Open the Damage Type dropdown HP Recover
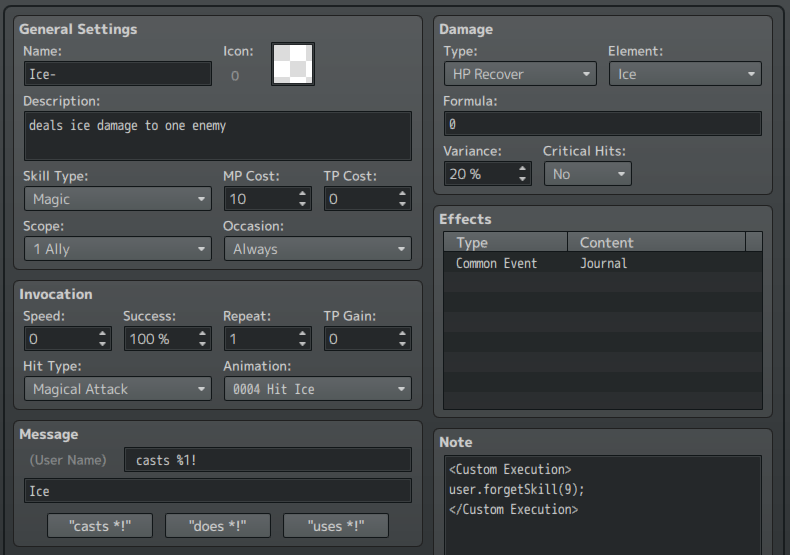 tap(520, 74)
